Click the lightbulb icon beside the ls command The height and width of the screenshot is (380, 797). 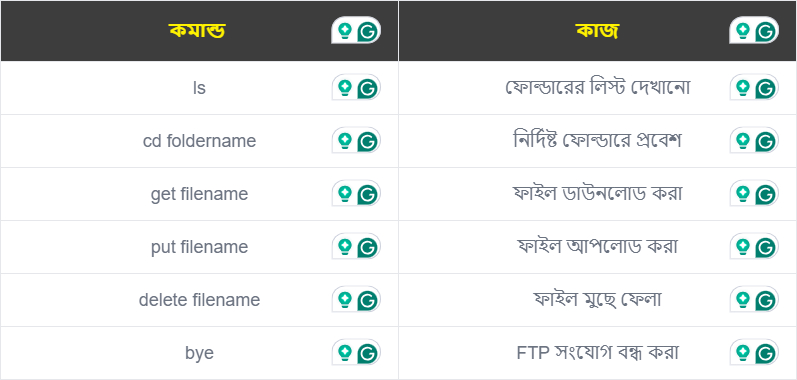[346, 88]
